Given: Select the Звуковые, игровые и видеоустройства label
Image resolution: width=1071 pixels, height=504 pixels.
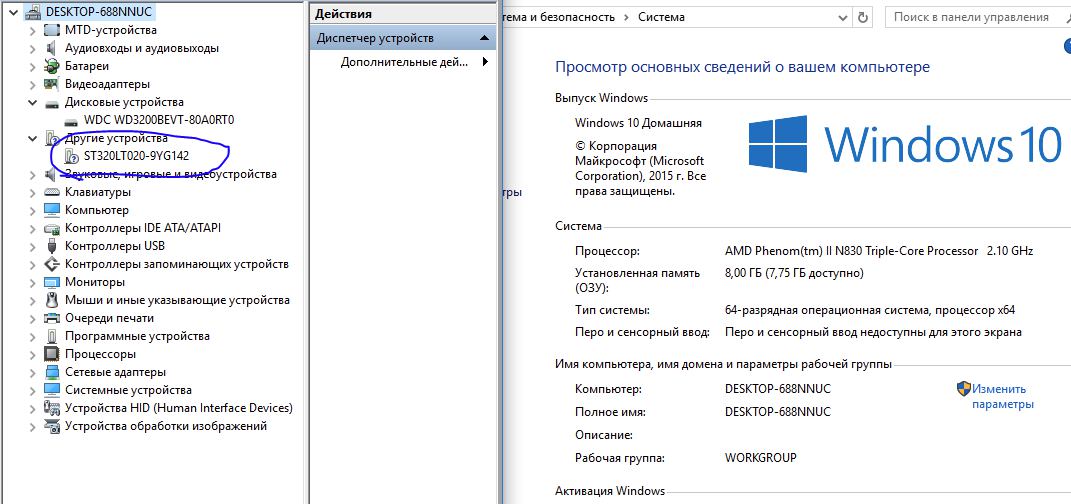Looking at the screenshot, I should (171, 174).
